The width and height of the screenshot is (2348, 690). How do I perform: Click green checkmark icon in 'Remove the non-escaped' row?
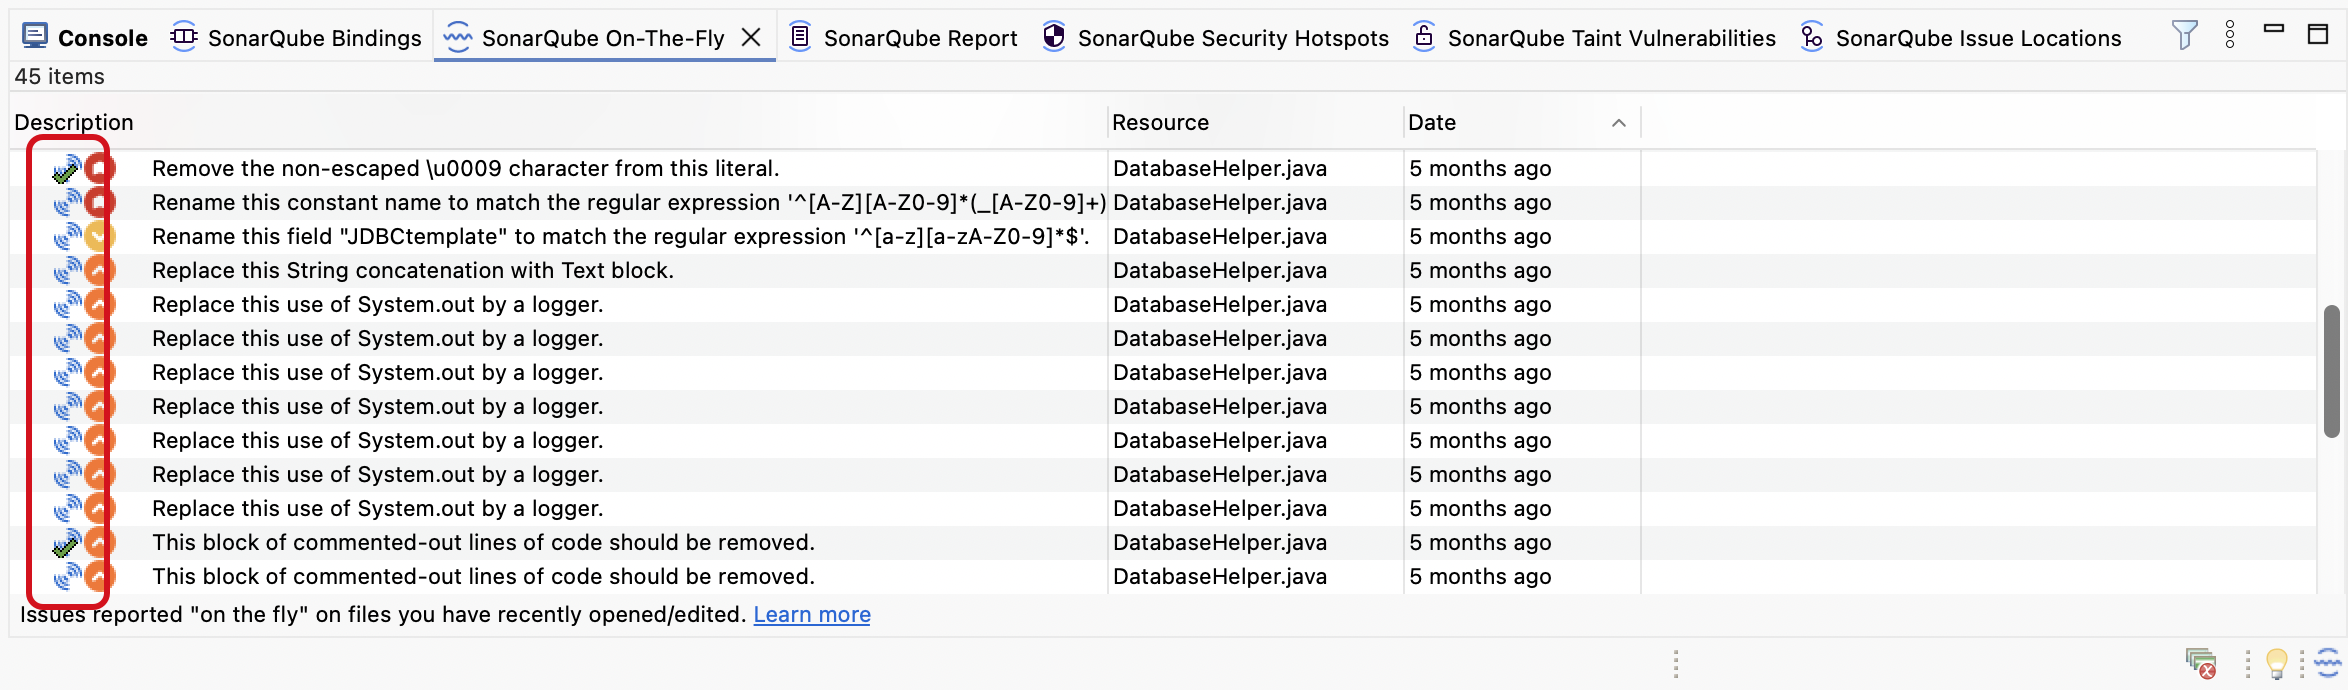[66, 170]
